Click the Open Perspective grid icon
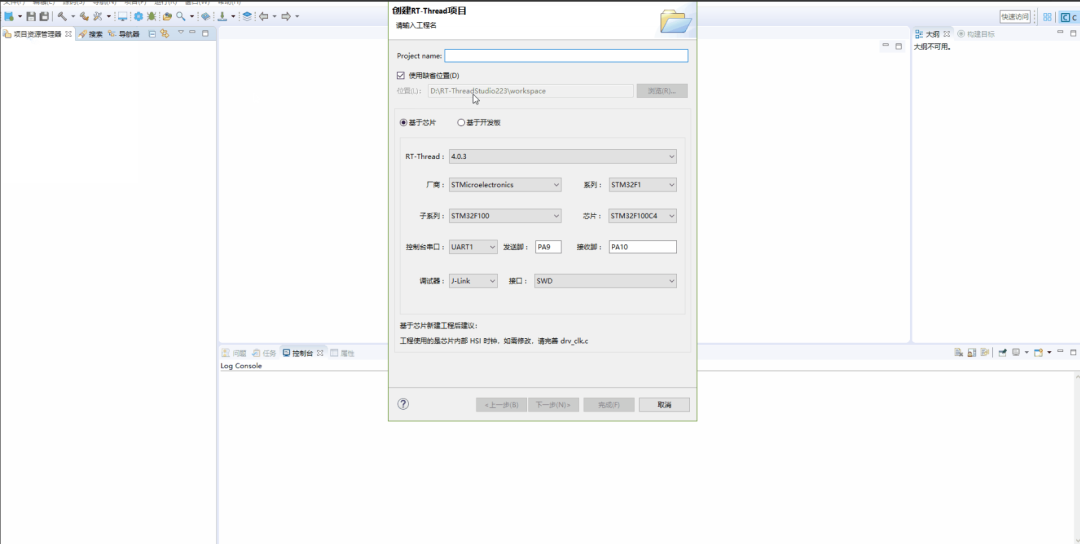This screenshot has height=544, width=1080. pos(1047,17)
